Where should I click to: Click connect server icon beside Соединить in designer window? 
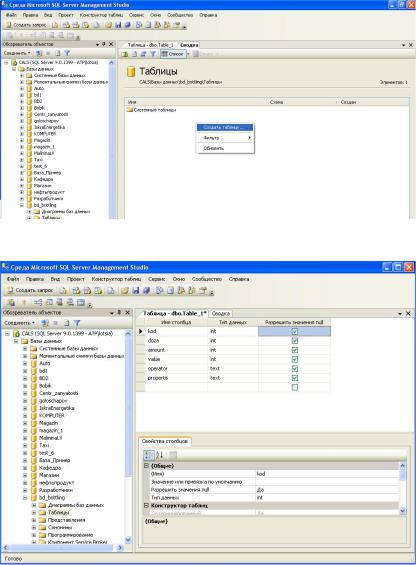45,323
